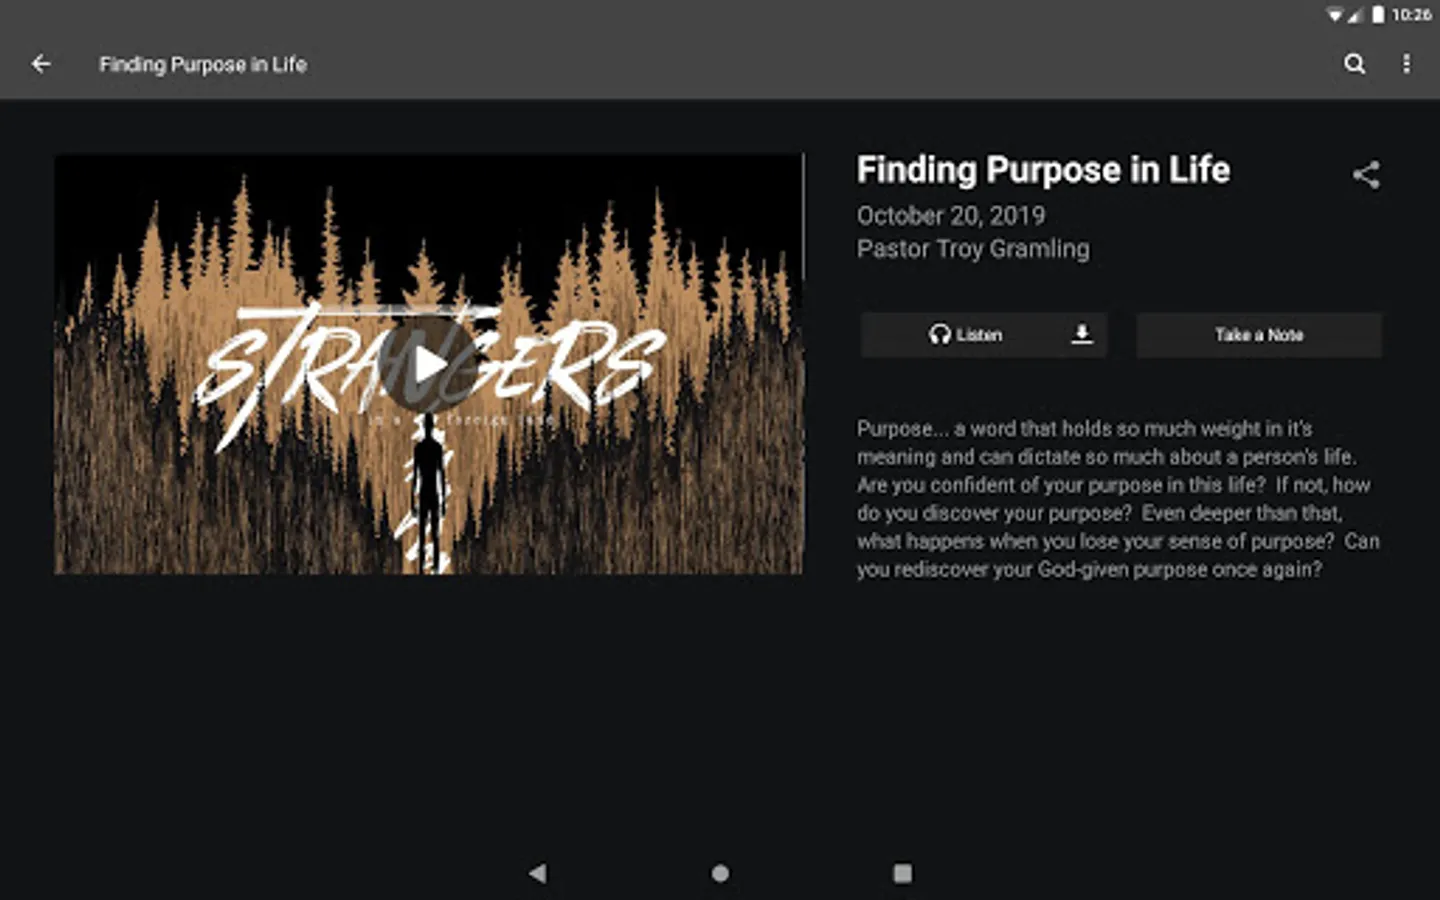Tap the date October 20, 2019

(x=951, y=215)
